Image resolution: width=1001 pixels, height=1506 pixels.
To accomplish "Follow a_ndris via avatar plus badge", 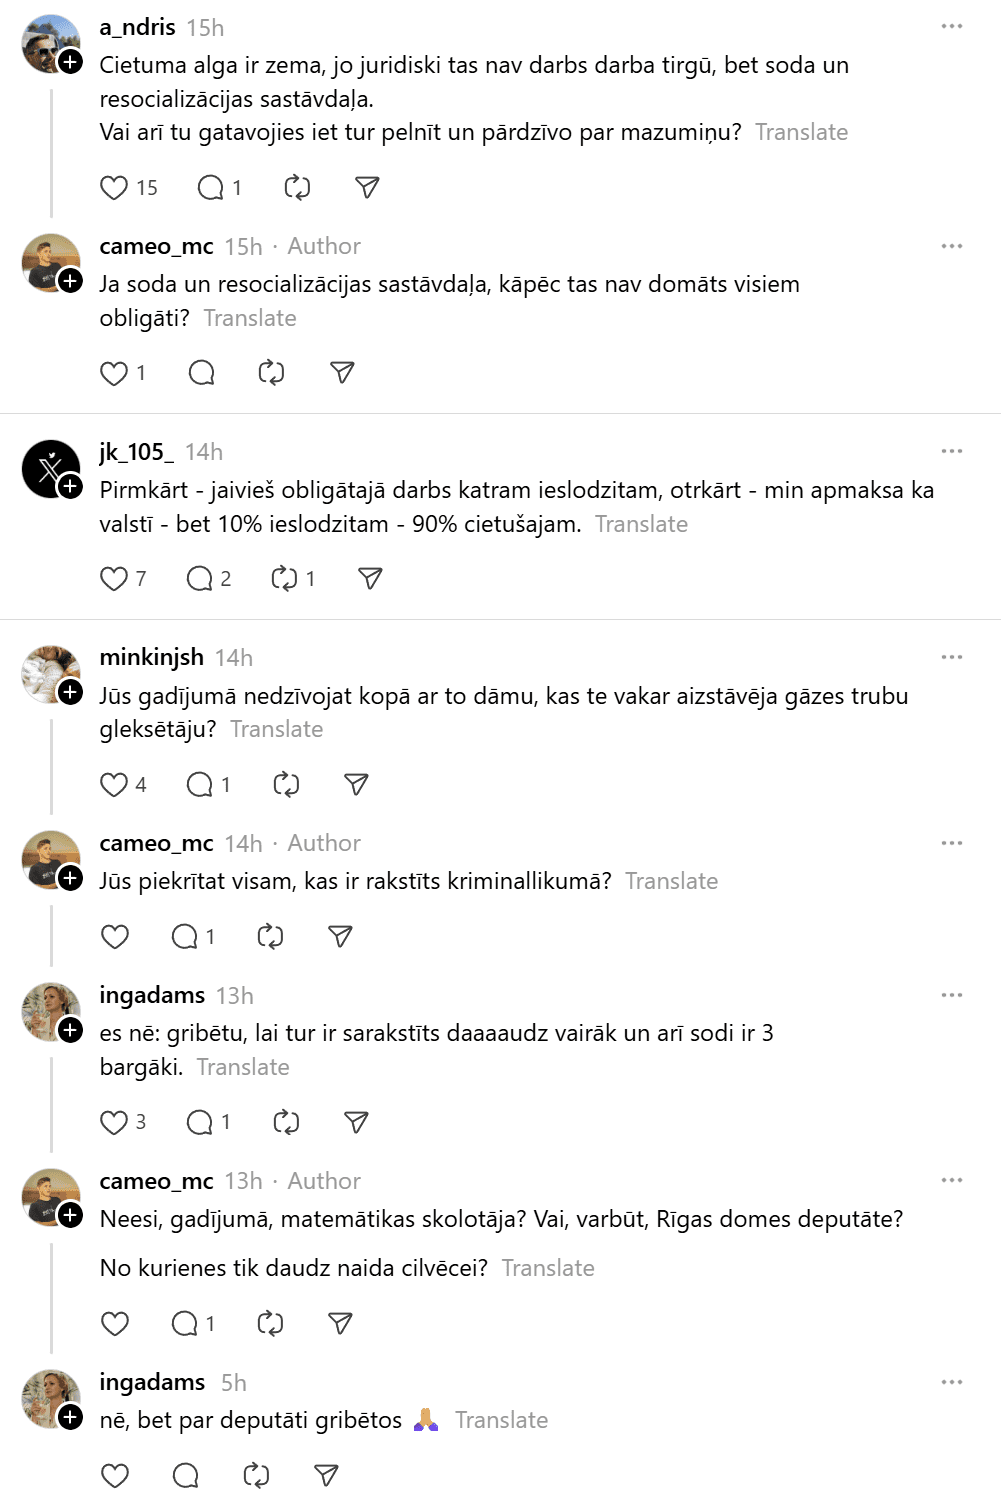I will tap(70, 62).
